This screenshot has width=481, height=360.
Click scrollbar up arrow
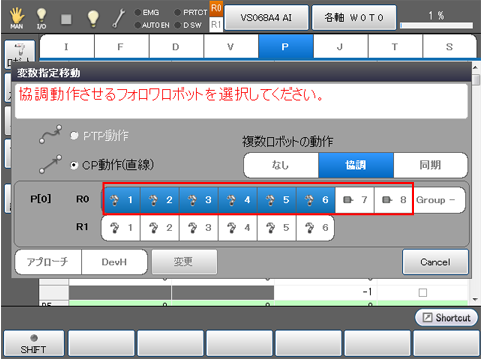pyautogui.click(x=476, y=68)
